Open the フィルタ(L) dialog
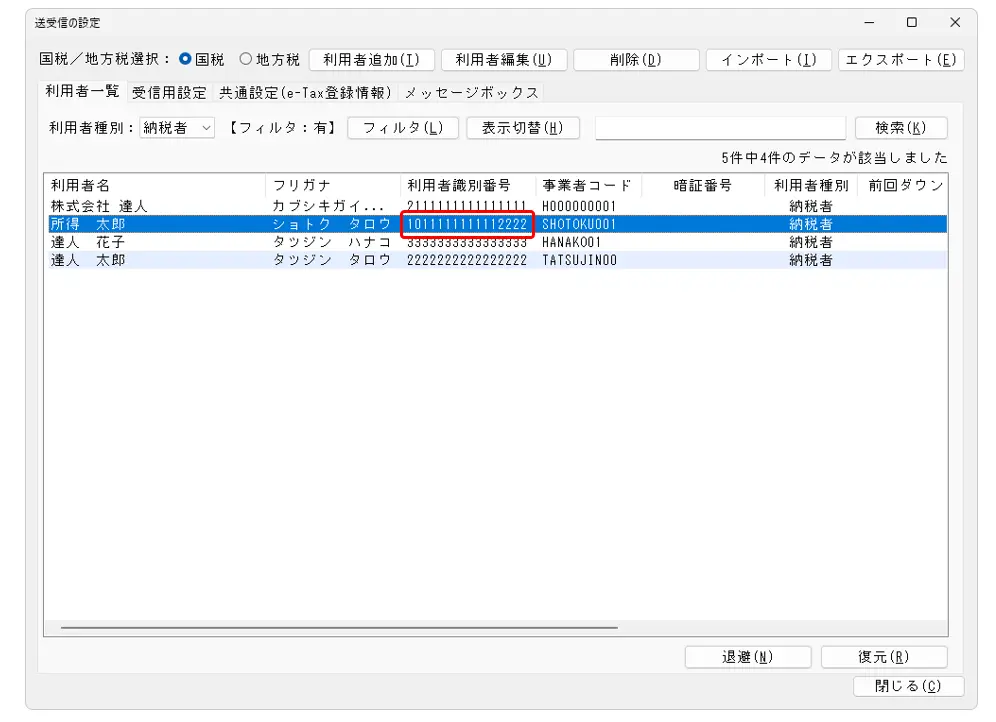This screenshot has height=722, width=996. point(403,128)
